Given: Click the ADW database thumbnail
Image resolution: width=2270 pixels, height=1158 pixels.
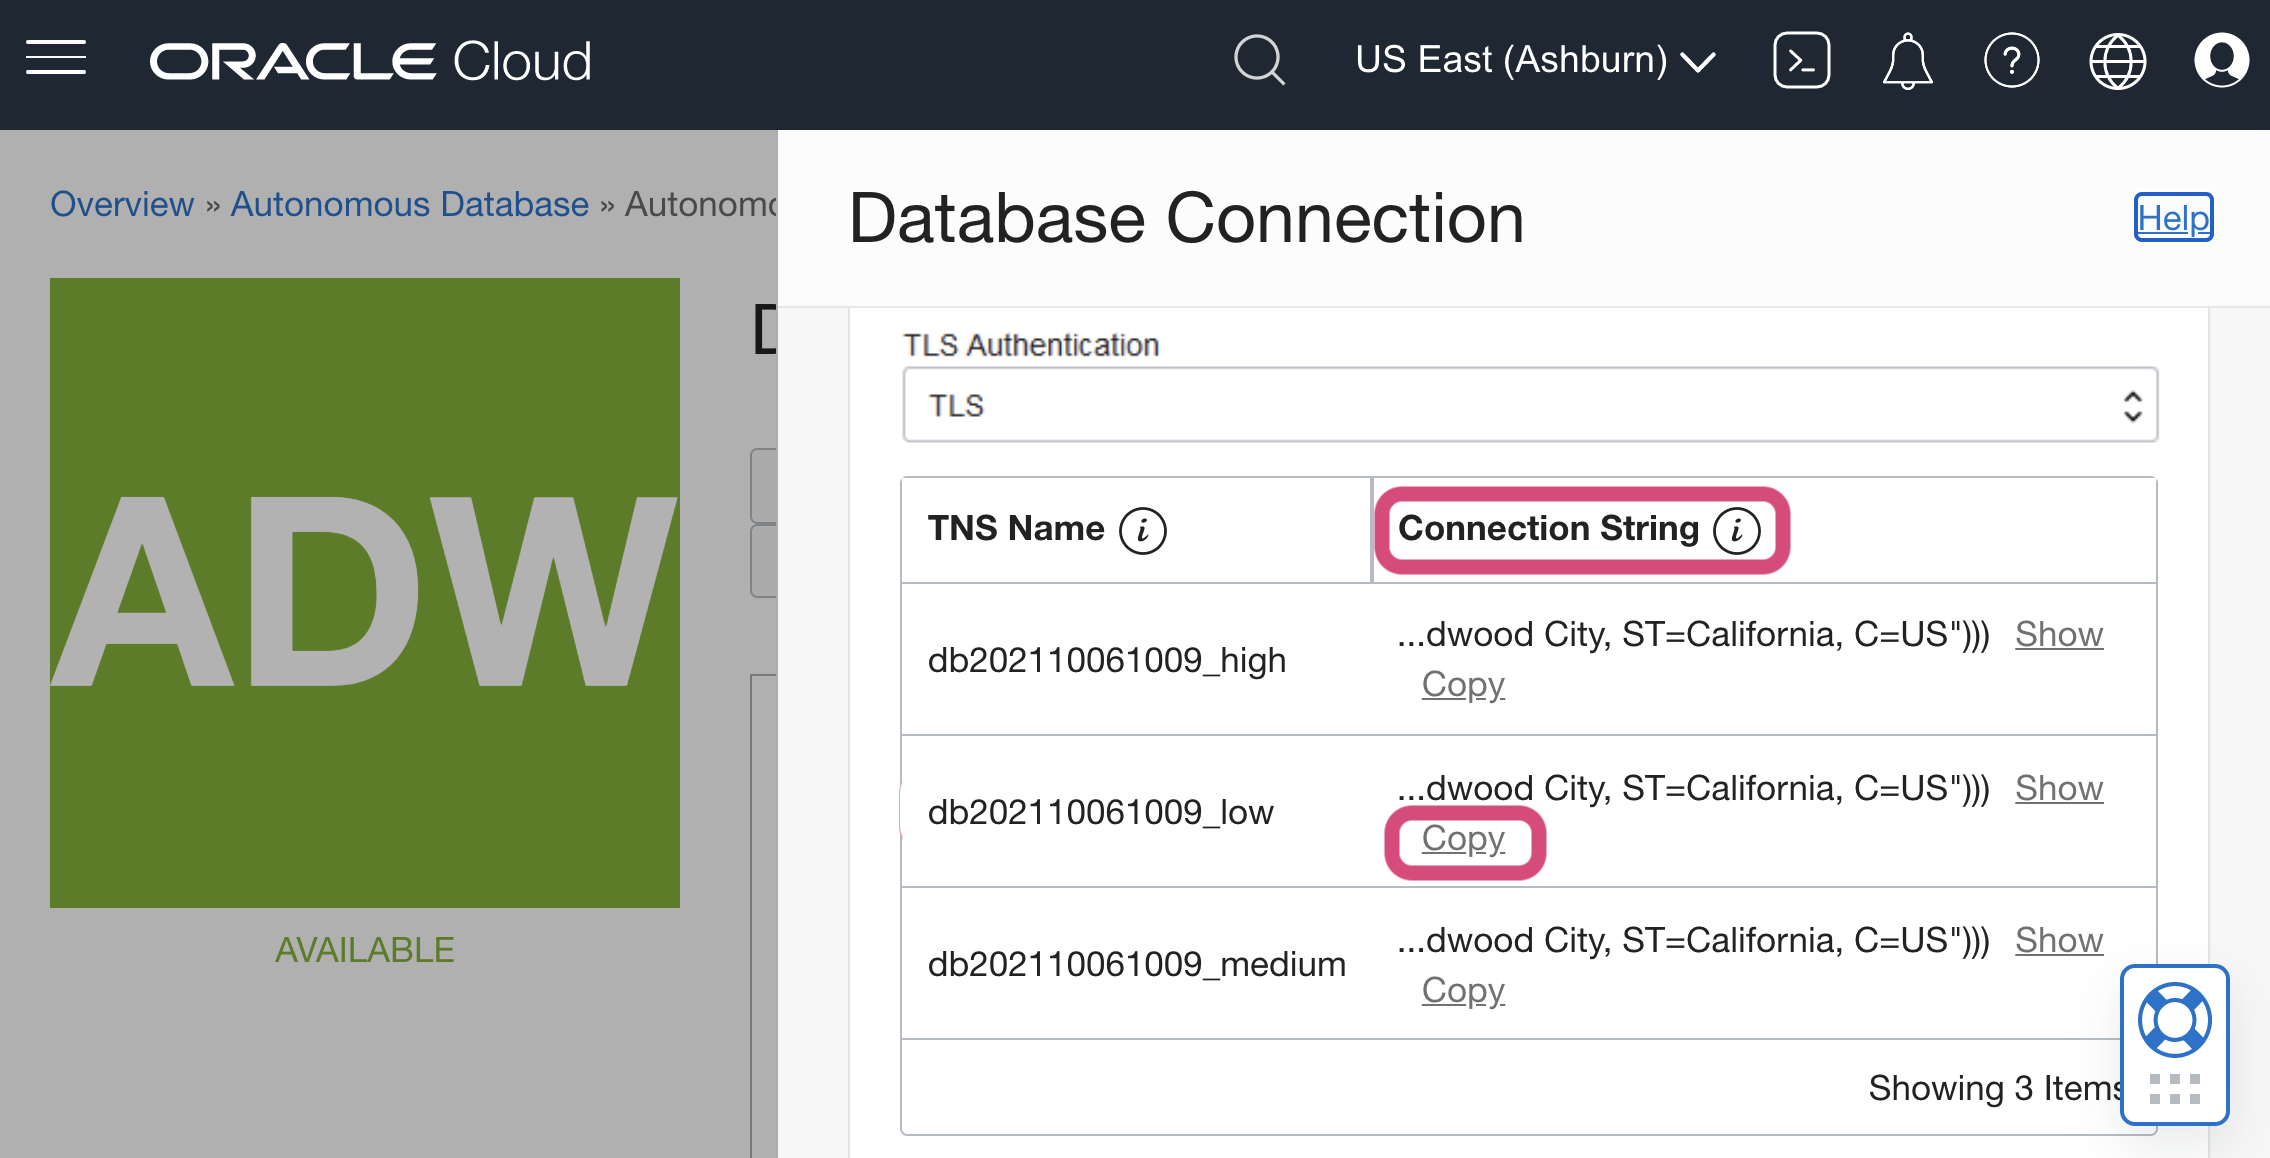Looking at the screenshot, I should [x=365, y=592].
